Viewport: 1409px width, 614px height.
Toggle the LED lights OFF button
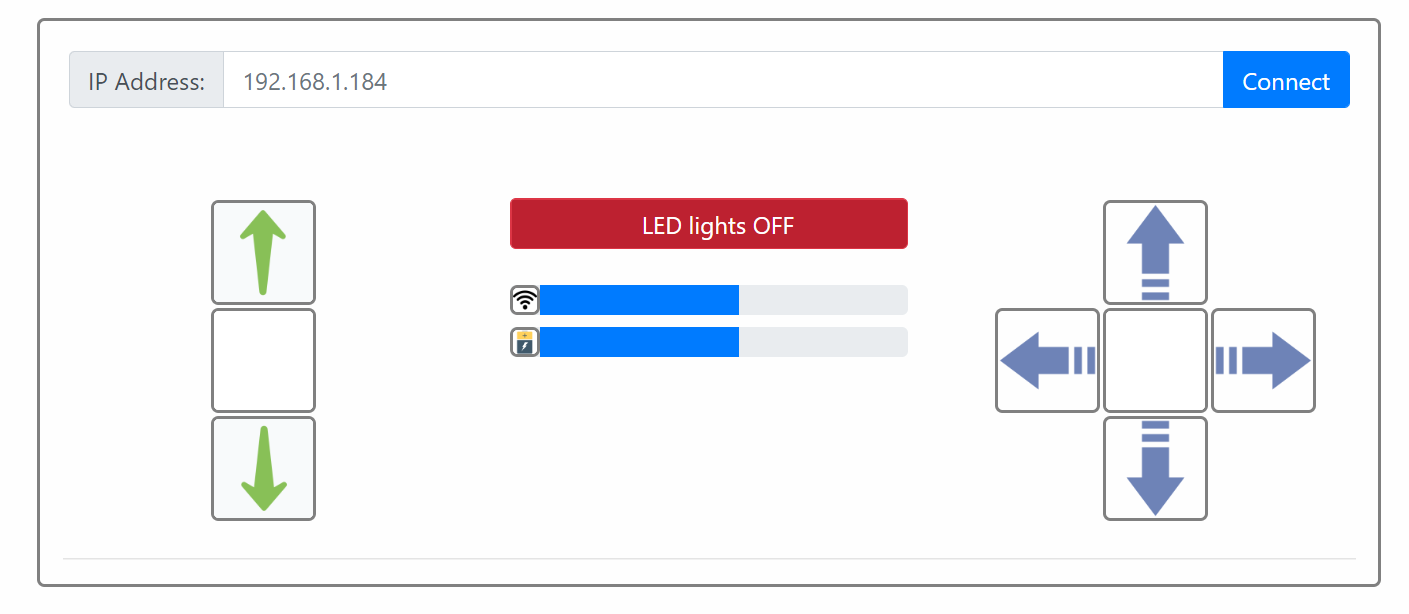(709, 224)
